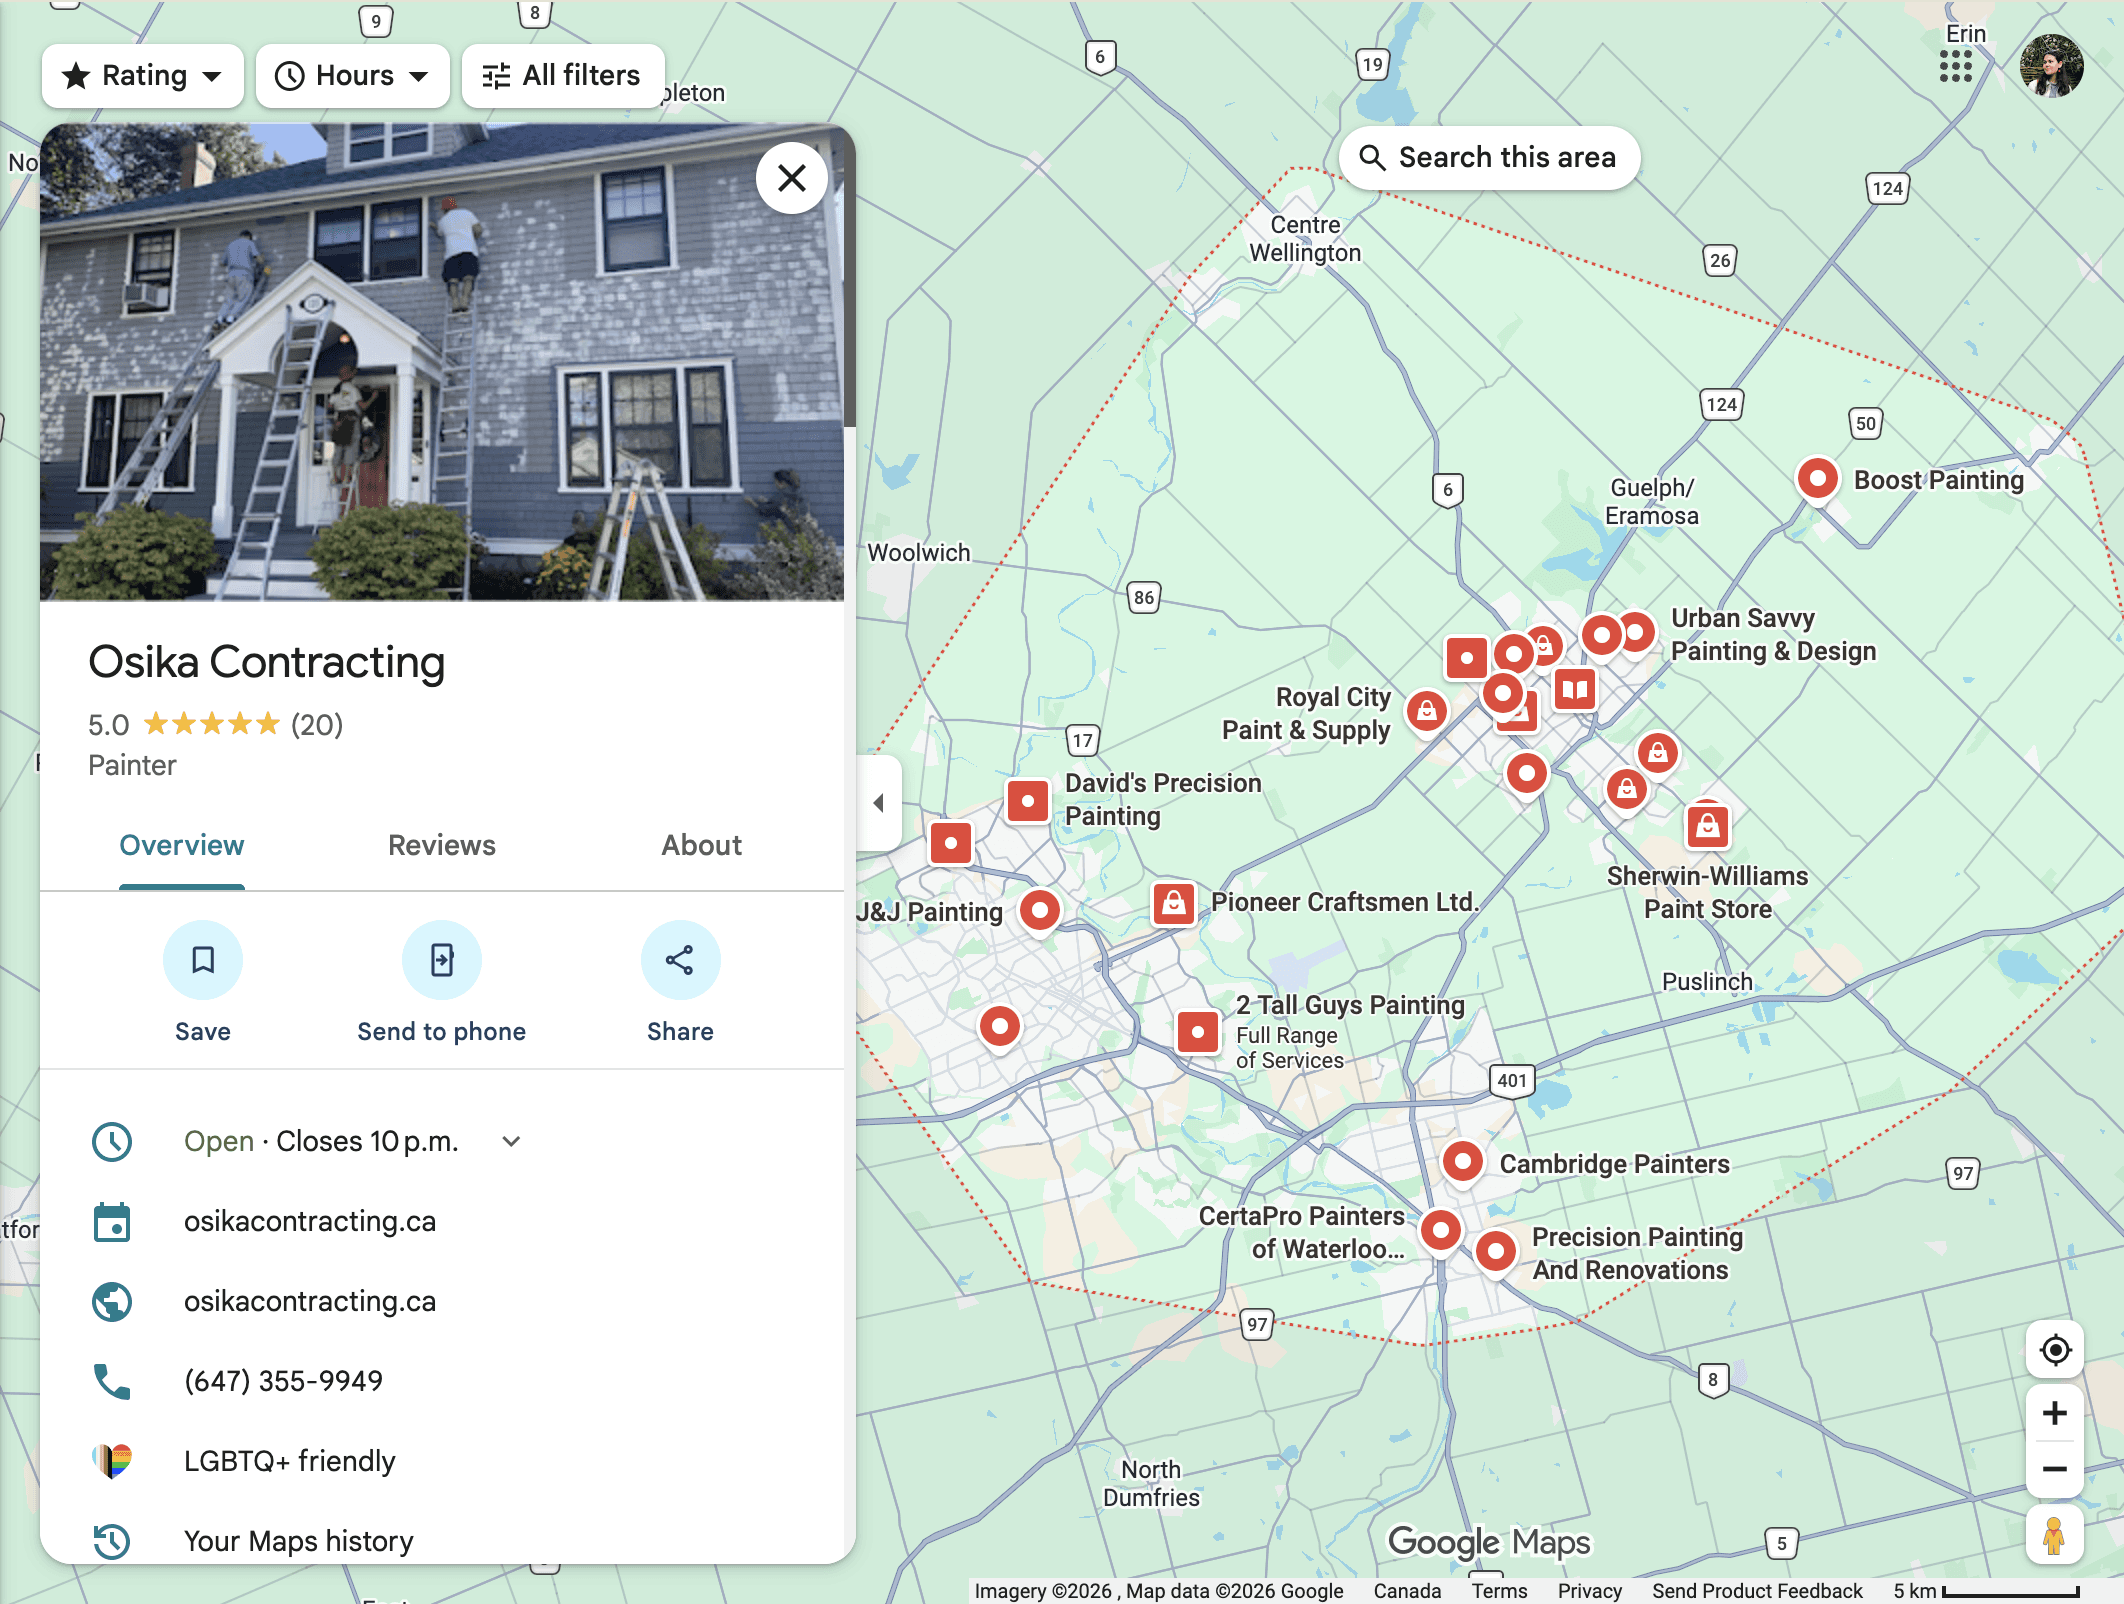Click the Painter category label
Viewport: 2124px width, 1604px height.
[132, 765]
